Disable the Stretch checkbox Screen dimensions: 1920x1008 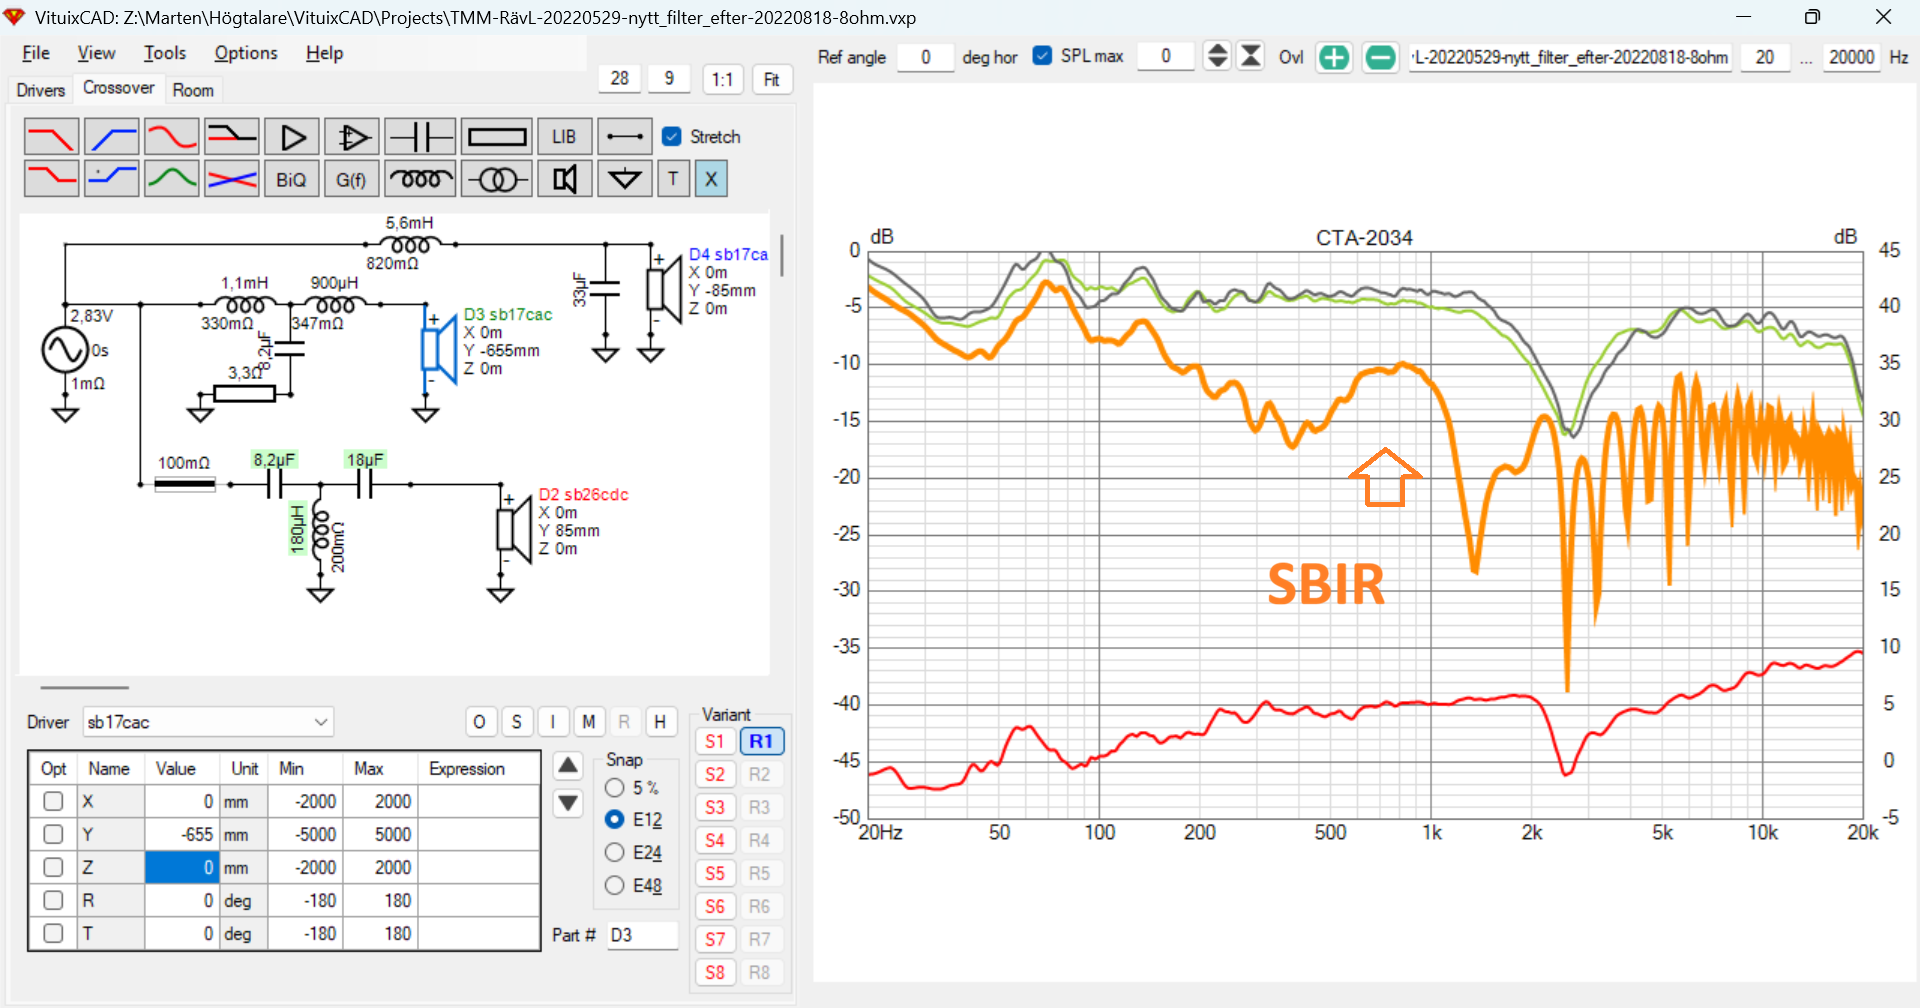coord(672,137)
